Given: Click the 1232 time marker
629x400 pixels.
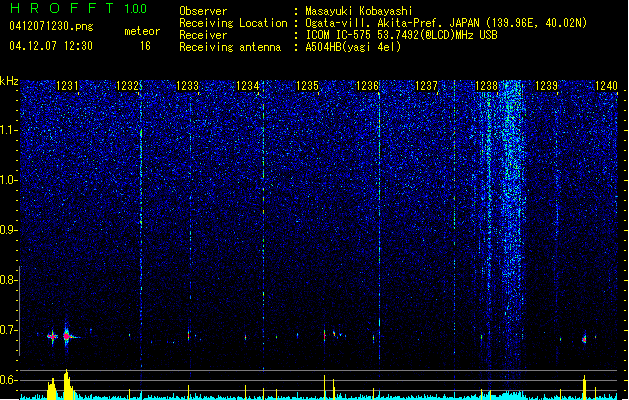Looking at the screenshot, I should point(127,86).
